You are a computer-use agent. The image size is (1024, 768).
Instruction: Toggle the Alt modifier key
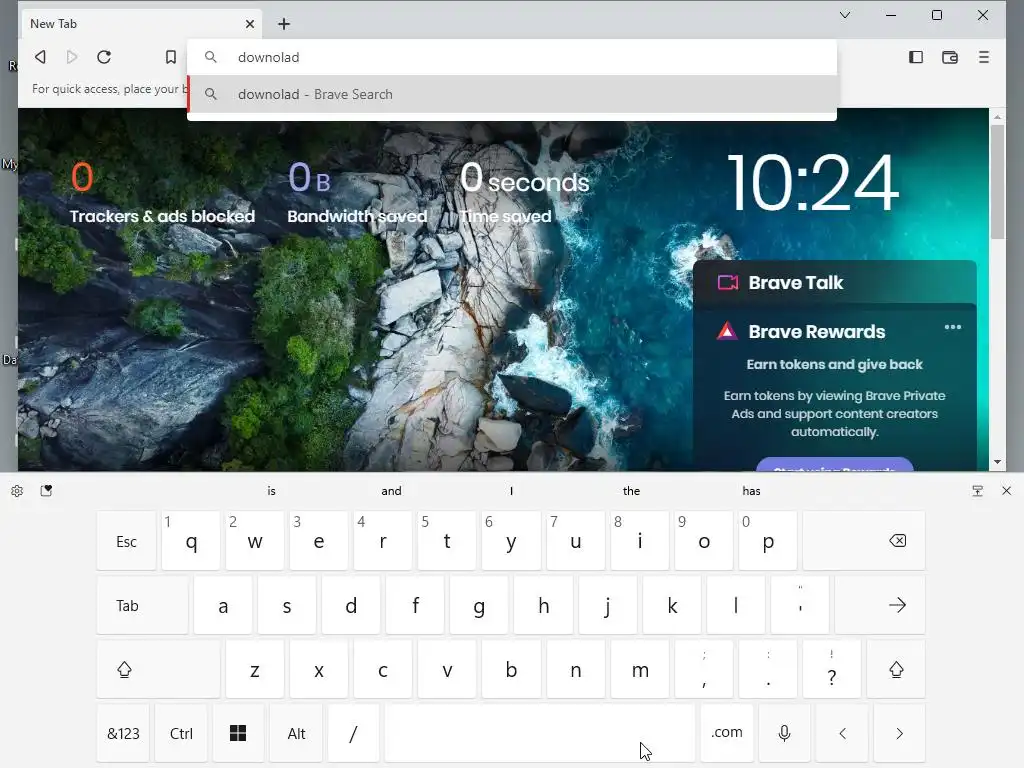tap(296, 733)
